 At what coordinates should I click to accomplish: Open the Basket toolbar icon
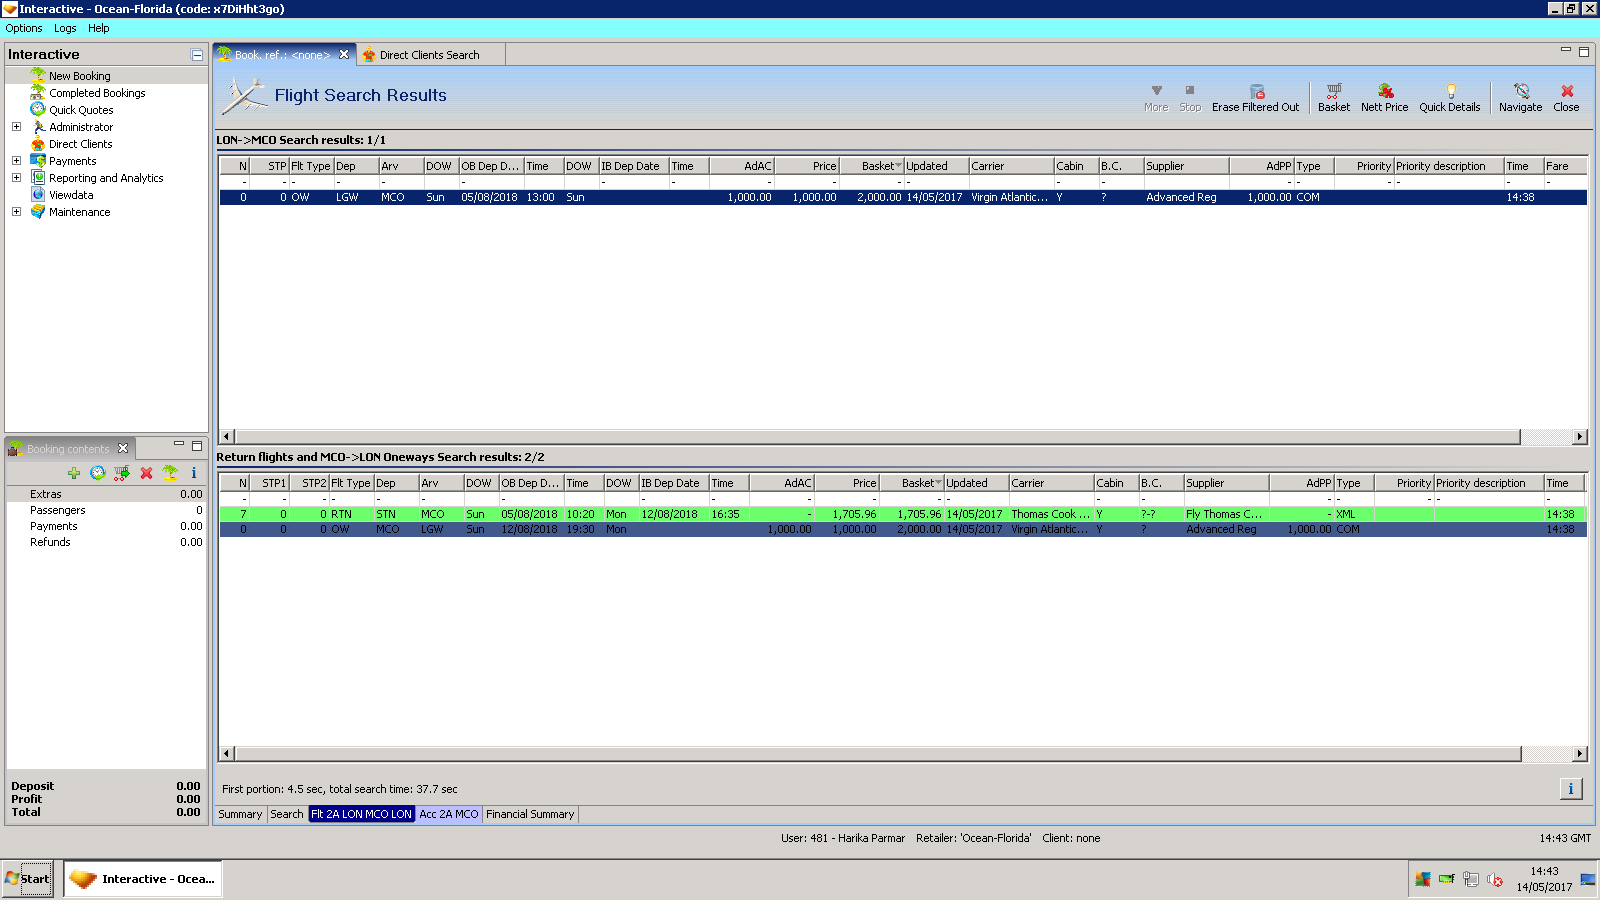pos(1333,97)
